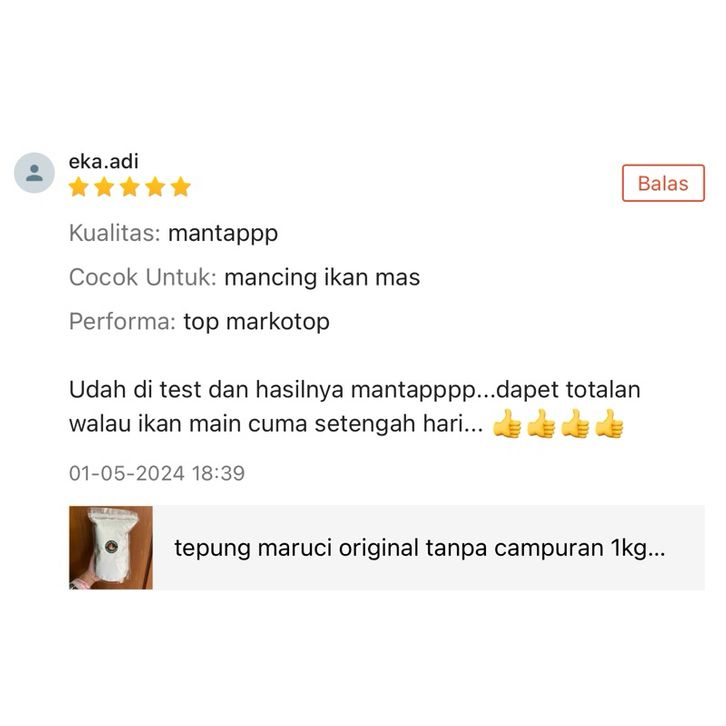Select the fourth rating star
This screenshot has height=726, width=726.
click(x=155, y=187)
